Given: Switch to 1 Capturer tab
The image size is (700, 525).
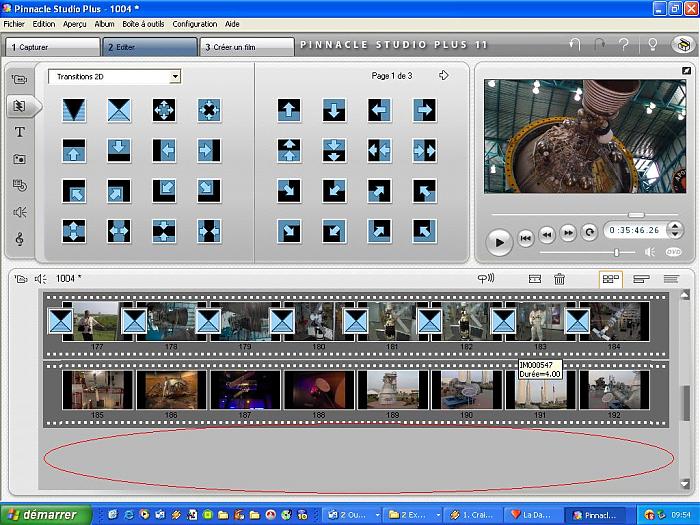Looking at the screenshot, I should pos(52,47).
